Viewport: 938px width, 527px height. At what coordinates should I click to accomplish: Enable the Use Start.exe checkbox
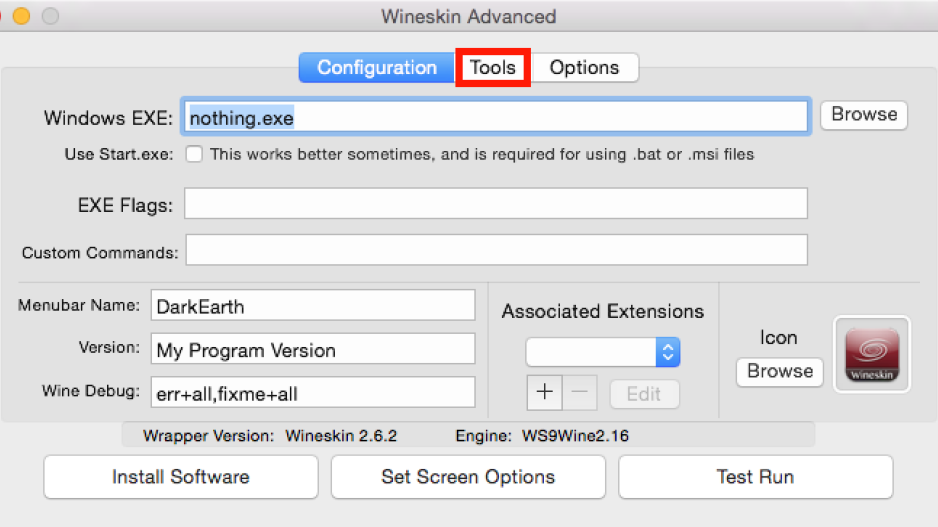pos(194,154)
